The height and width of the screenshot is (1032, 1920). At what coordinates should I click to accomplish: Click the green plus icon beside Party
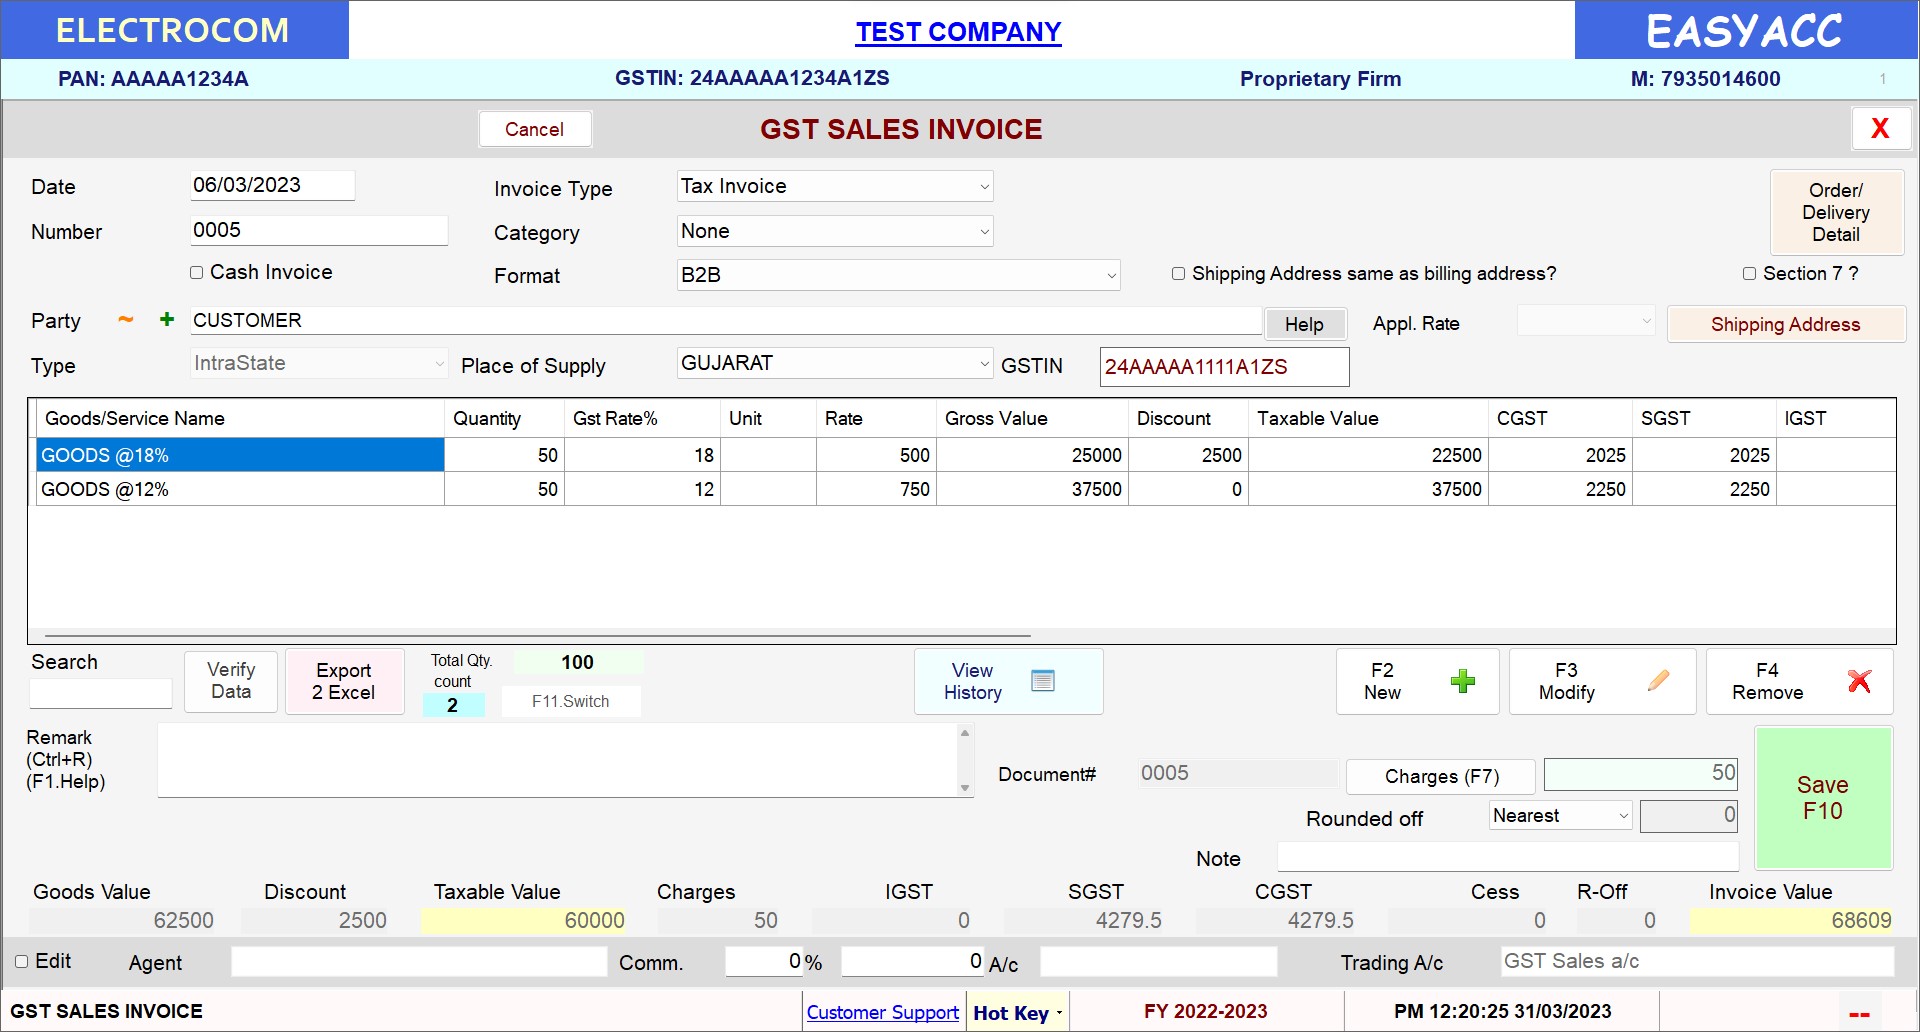click(167, 320)
